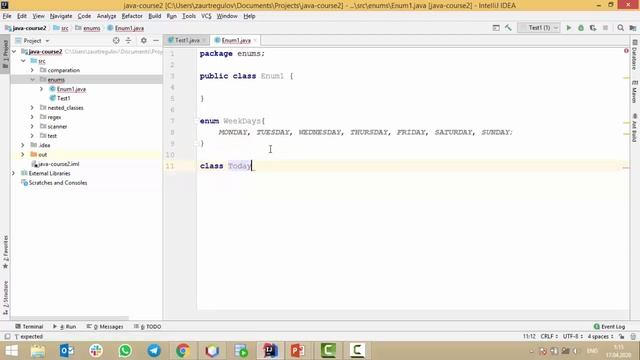Open Windows Start menu

click(11, 351)
